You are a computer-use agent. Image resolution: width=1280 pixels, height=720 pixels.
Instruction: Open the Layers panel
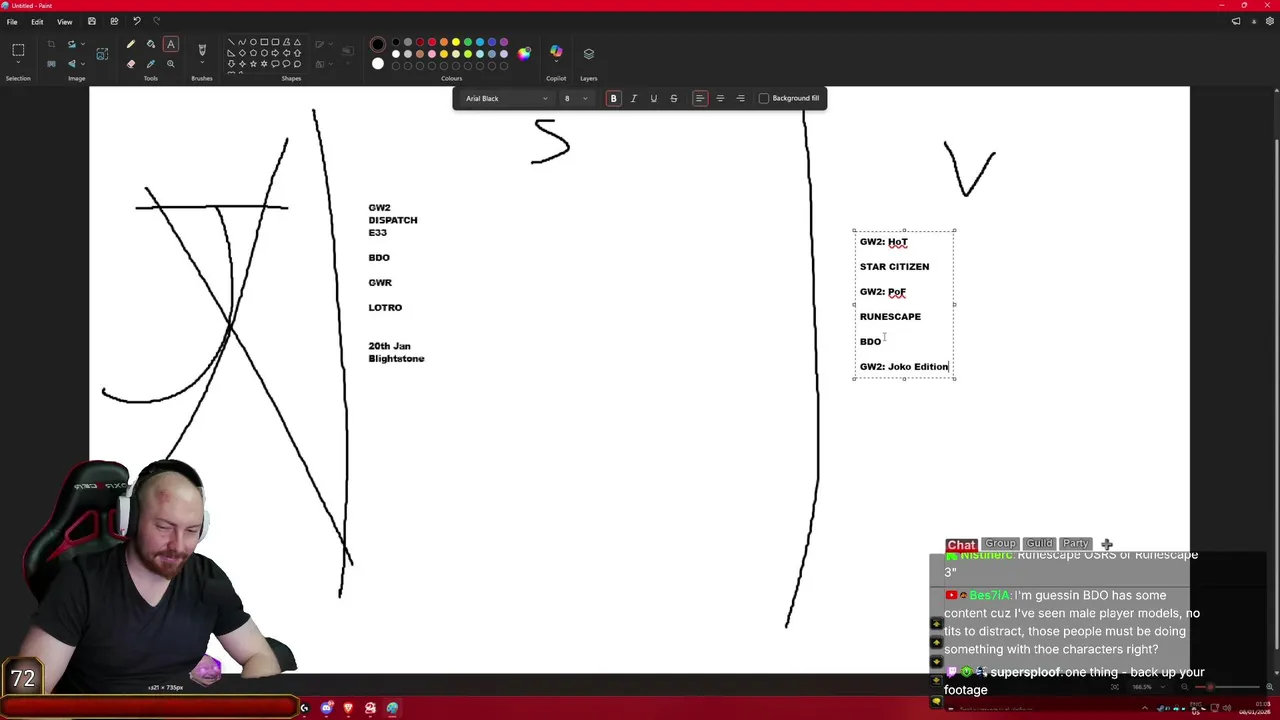click(589, 53)
